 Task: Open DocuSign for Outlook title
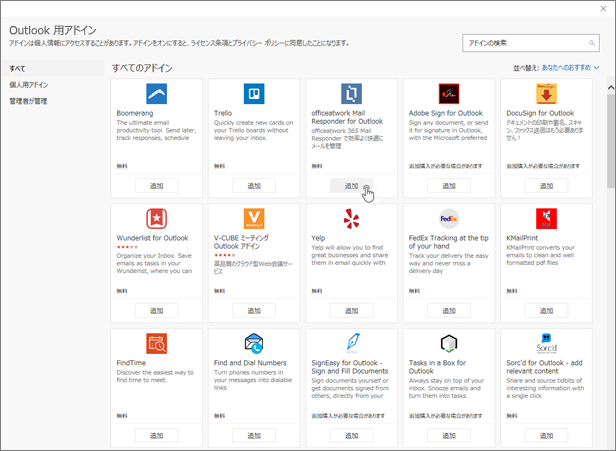(540, 113)
